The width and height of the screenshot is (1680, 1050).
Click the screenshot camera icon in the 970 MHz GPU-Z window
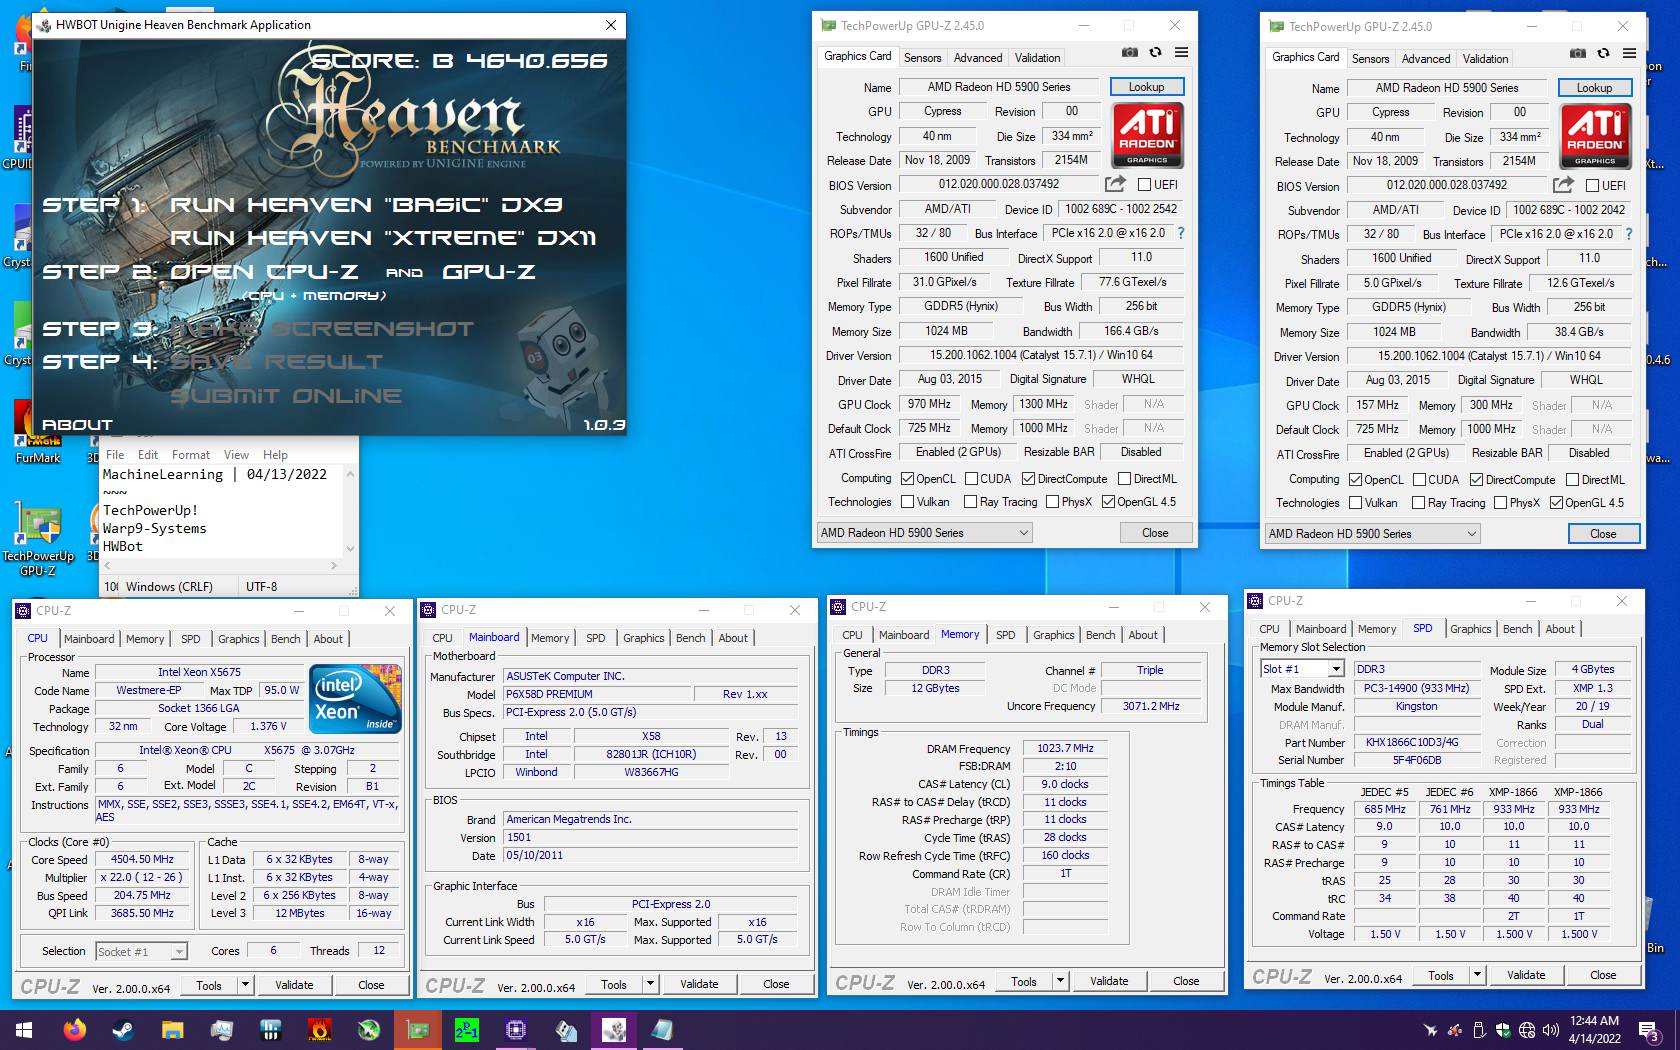pos(1129,53)
